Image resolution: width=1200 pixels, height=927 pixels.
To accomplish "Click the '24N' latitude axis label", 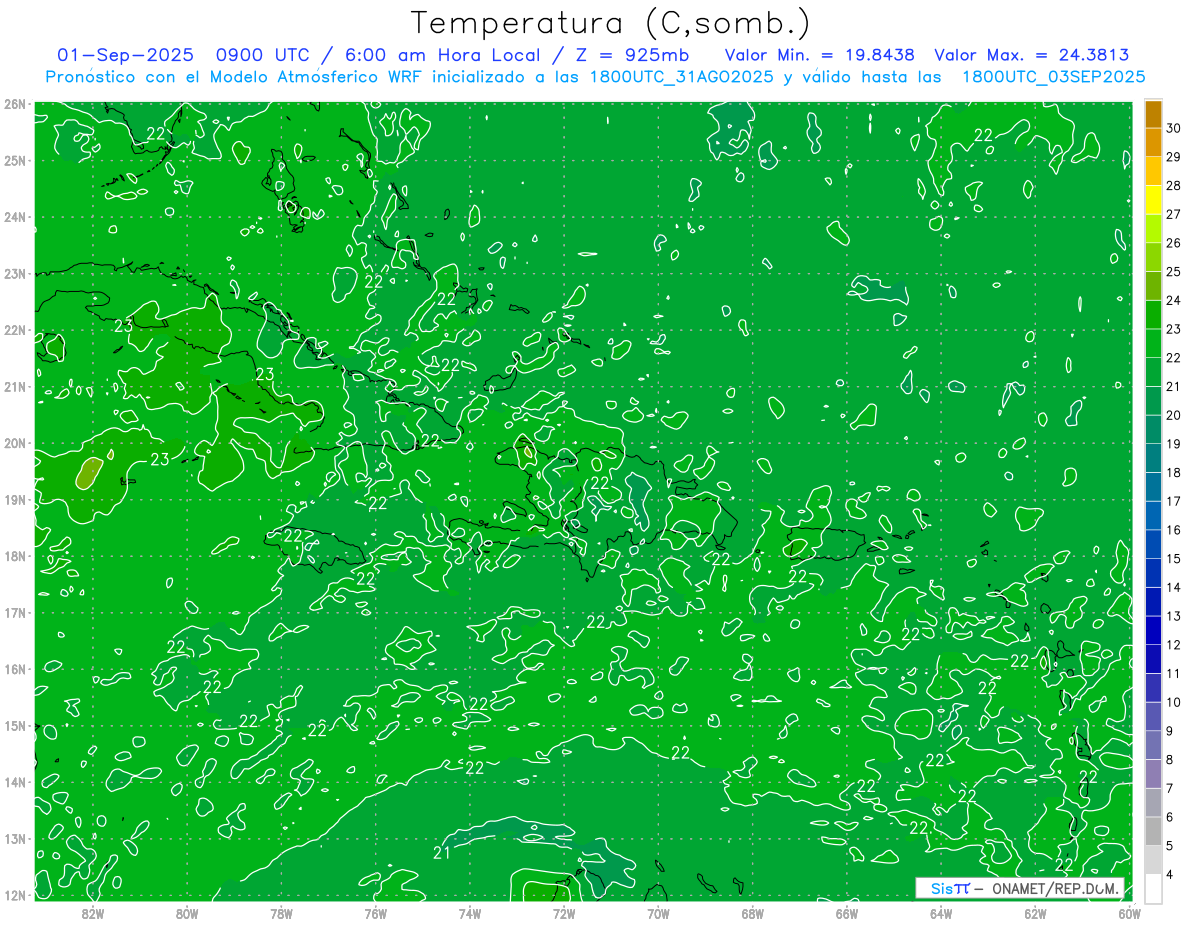I will (x=15, y=217).
